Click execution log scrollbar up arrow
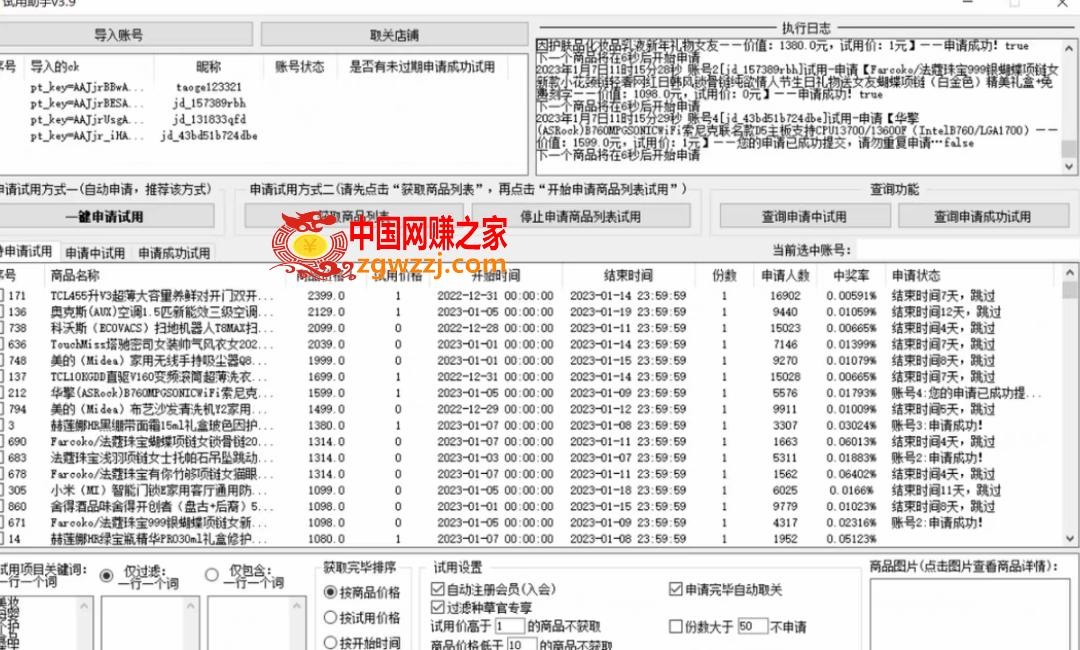This screenshot has width=1080, height=650. (1069, 48)
